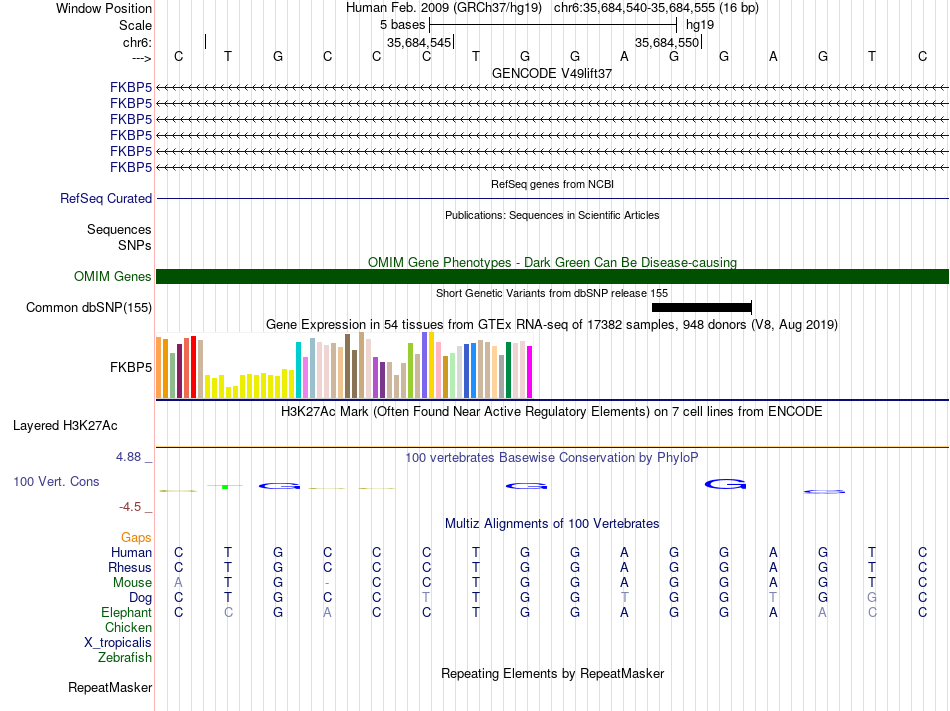950x711 pixels.
Task: Click the -4.5 conservation scale value
Action: click(x=130, y=507)
